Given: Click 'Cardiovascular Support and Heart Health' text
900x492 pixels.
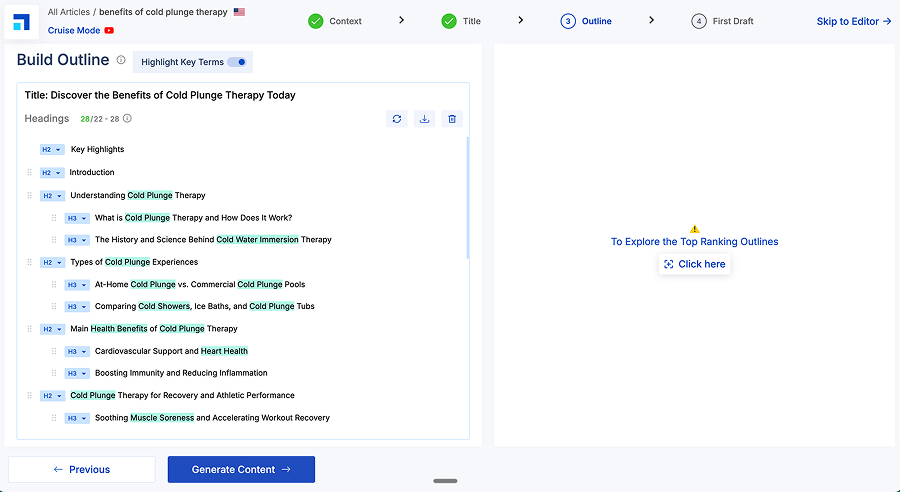Looking at the screenshot, I should coord(171,351).
